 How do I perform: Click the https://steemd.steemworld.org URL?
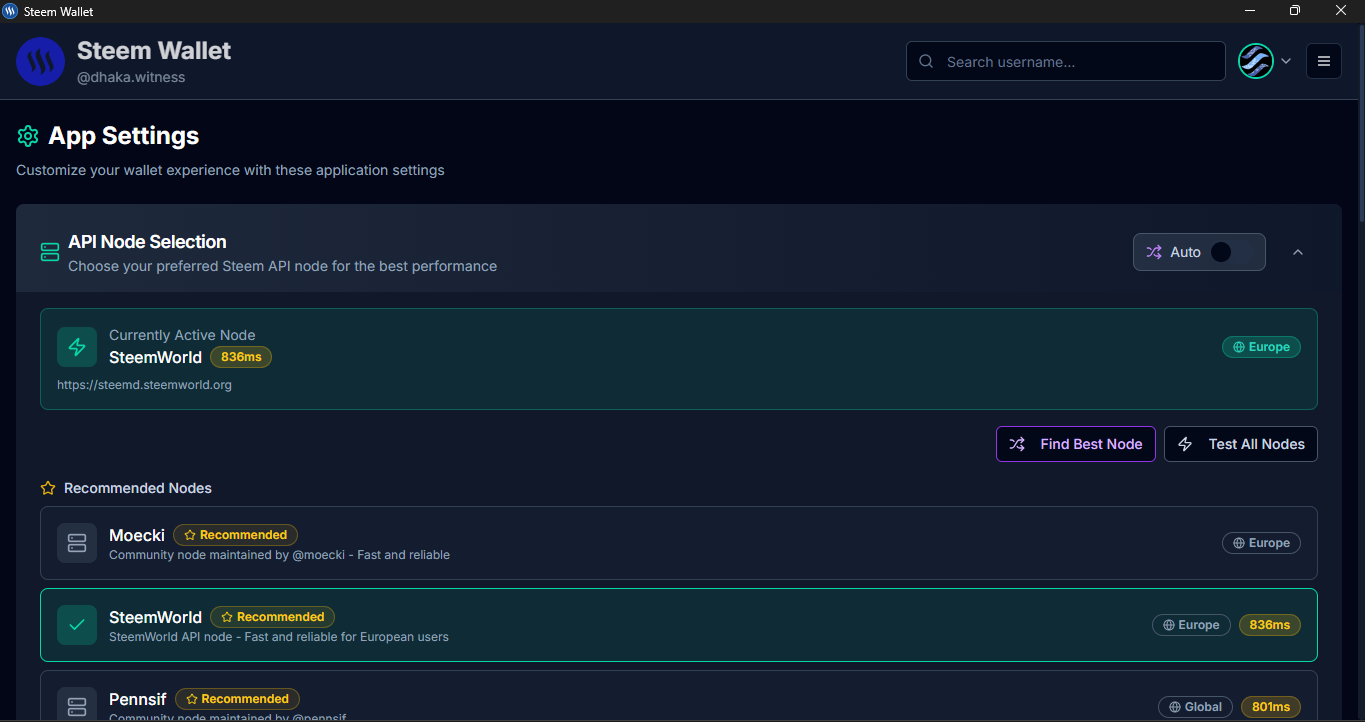(x=144, y=385)
